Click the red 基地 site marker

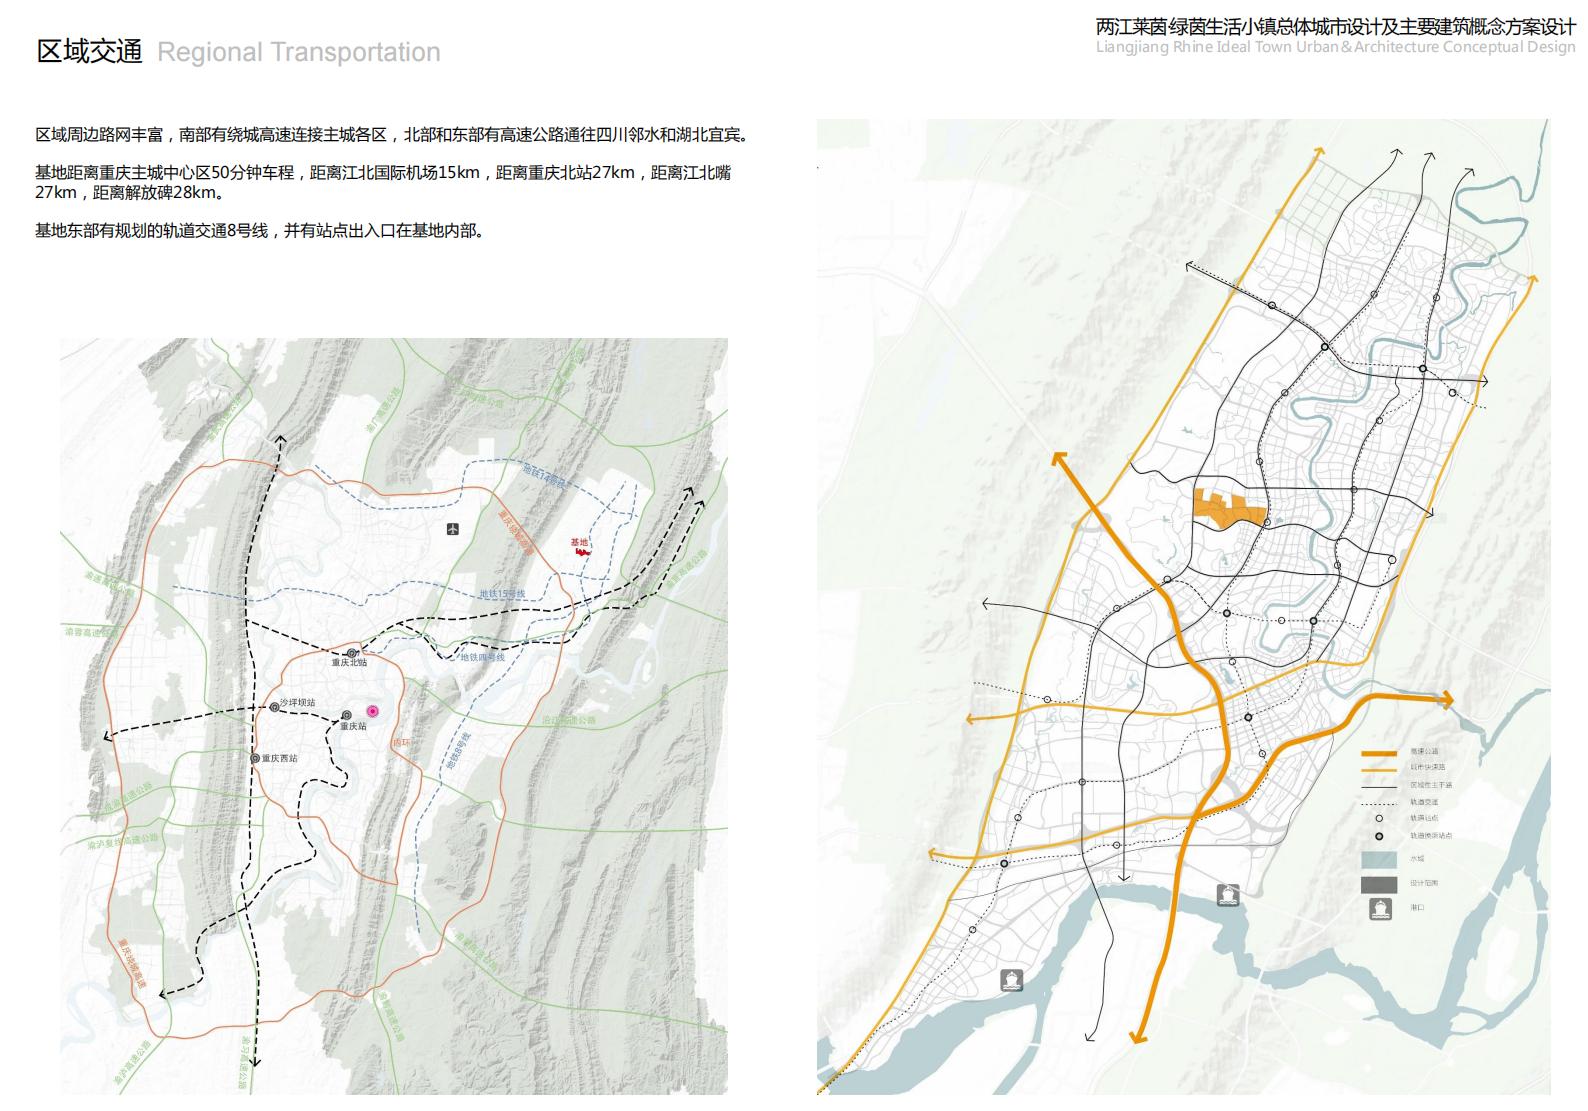[581, 549]
